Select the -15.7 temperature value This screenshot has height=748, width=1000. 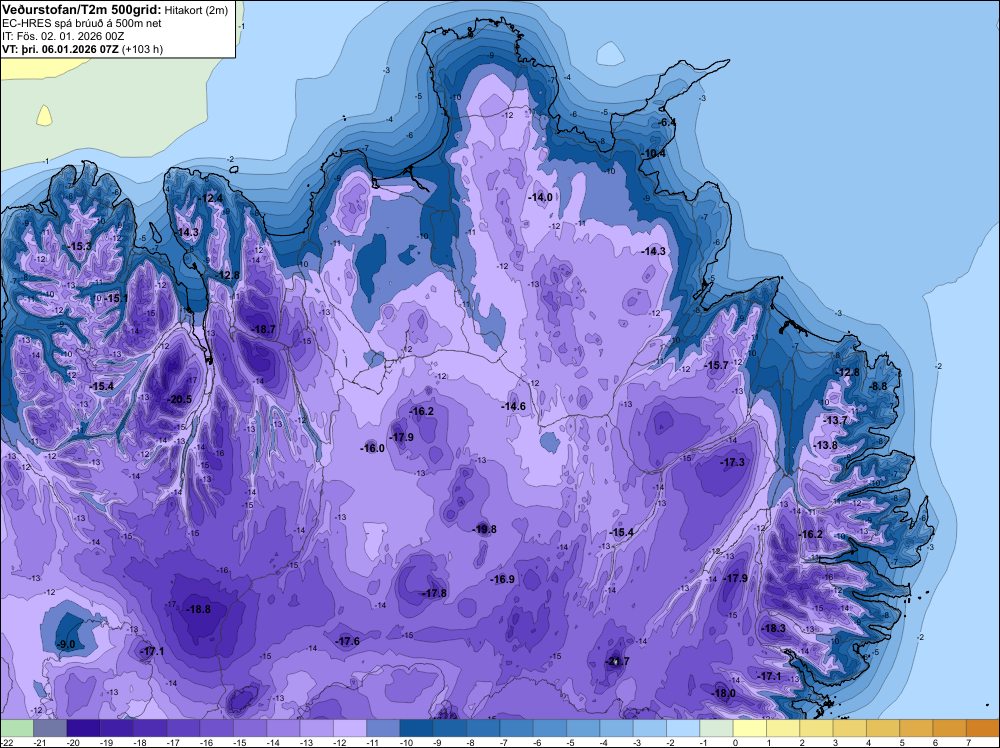[716, 365]
